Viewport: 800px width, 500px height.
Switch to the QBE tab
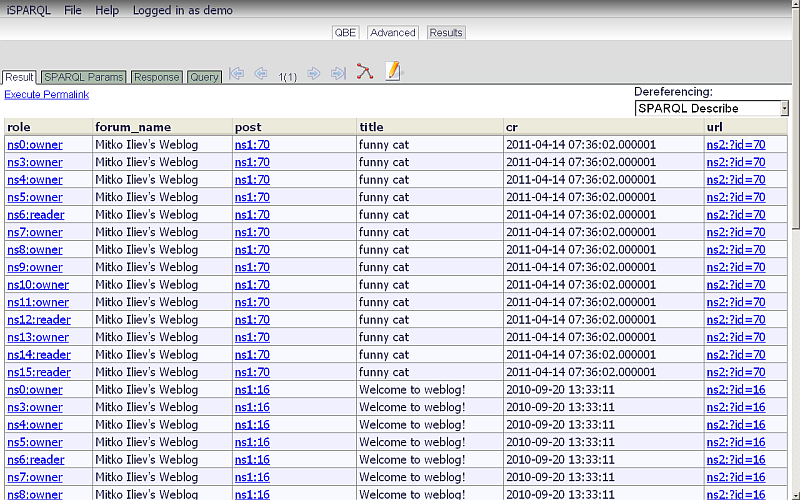click(x=345, y=33)
